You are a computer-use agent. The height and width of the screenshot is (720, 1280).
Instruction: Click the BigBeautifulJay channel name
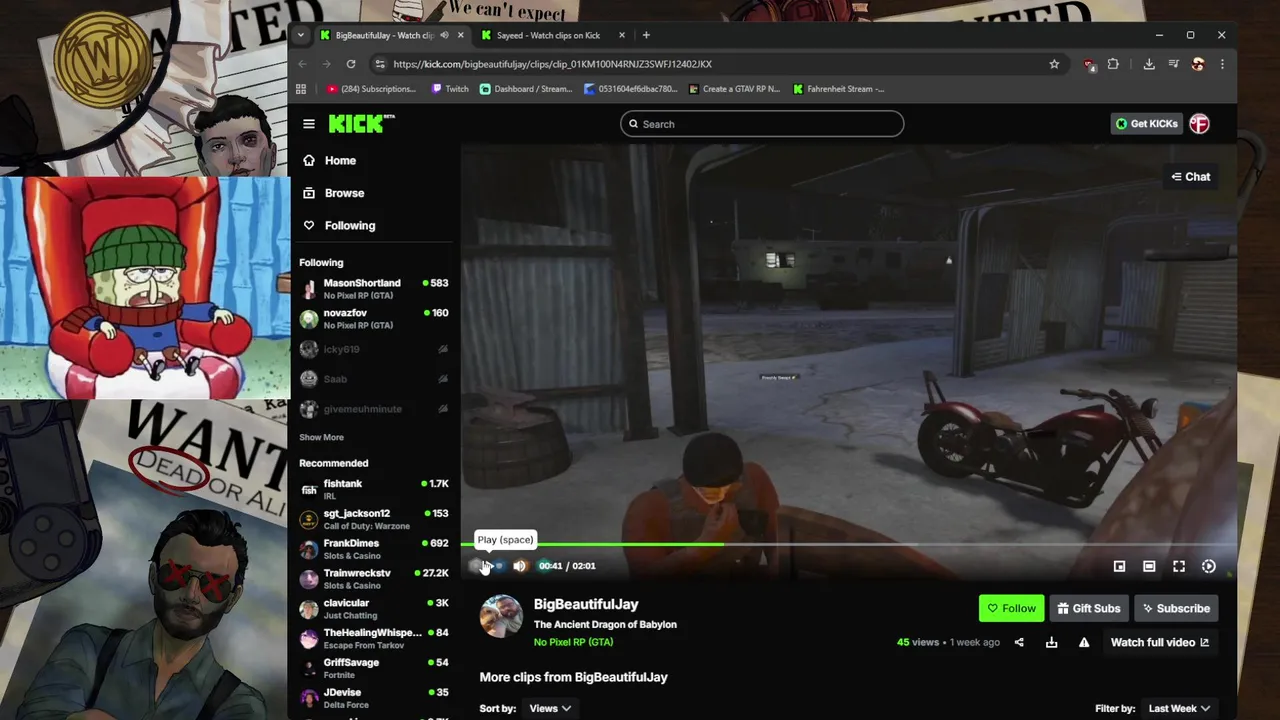586,604
